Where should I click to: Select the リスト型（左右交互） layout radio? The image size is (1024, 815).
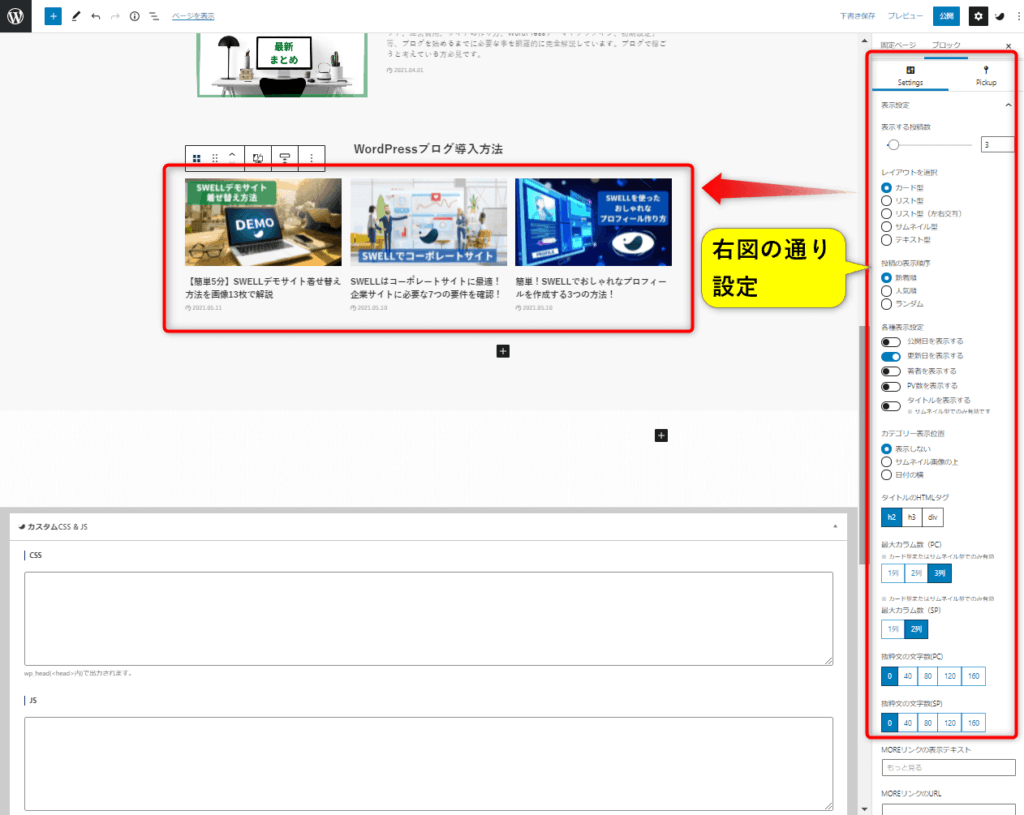click(886, 214)
